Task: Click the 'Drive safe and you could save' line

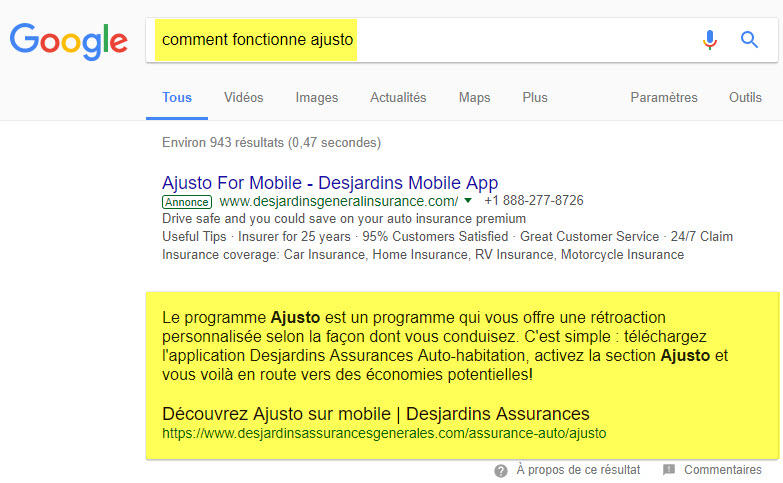Action: point(344,219)
